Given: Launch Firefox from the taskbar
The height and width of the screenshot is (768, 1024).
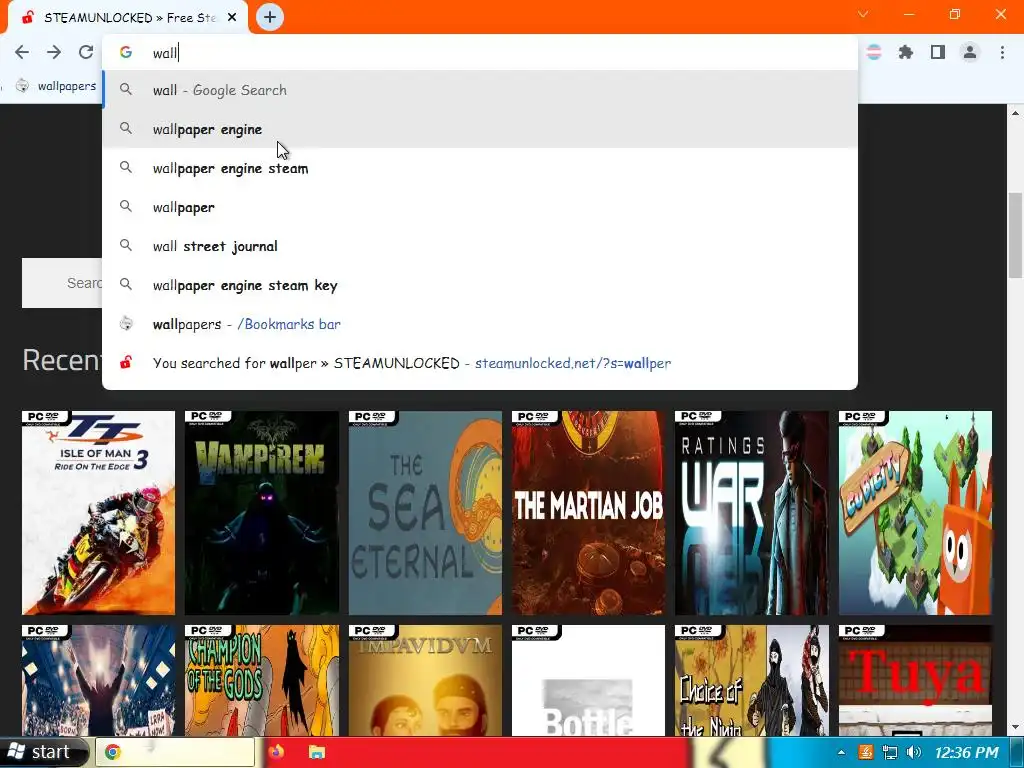Looking at the screenshot, I should click(x=277, y=752).
